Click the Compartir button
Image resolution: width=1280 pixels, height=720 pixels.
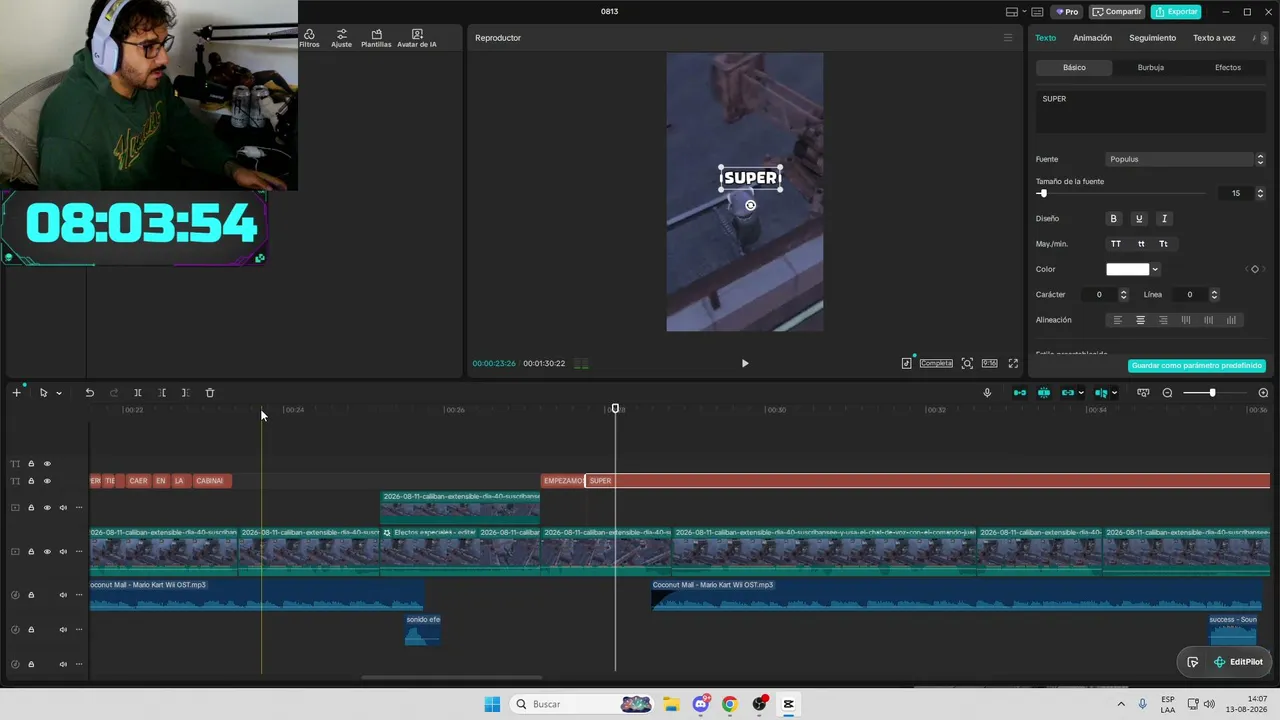pos(1117,12)
